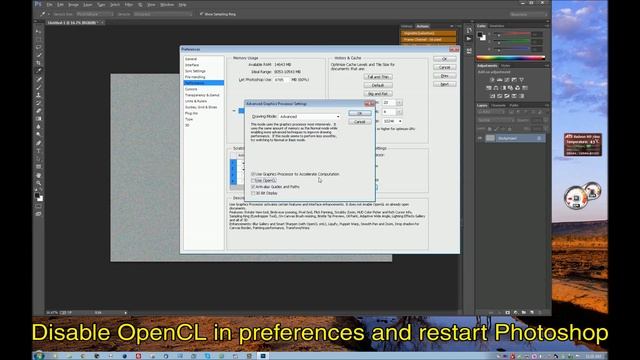Open the Drawing Mode Advanced dropdown
Screen dimensions: 640x360
tap(309, 117)
